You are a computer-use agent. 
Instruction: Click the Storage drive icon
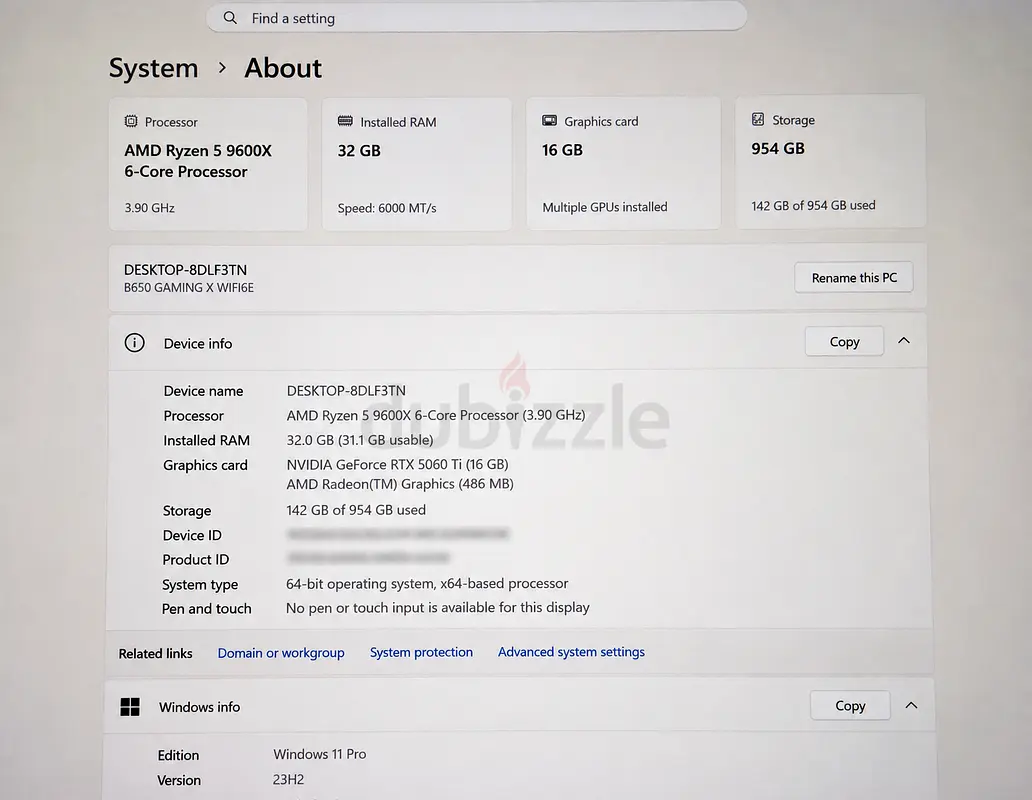click(x=758, y=119)
